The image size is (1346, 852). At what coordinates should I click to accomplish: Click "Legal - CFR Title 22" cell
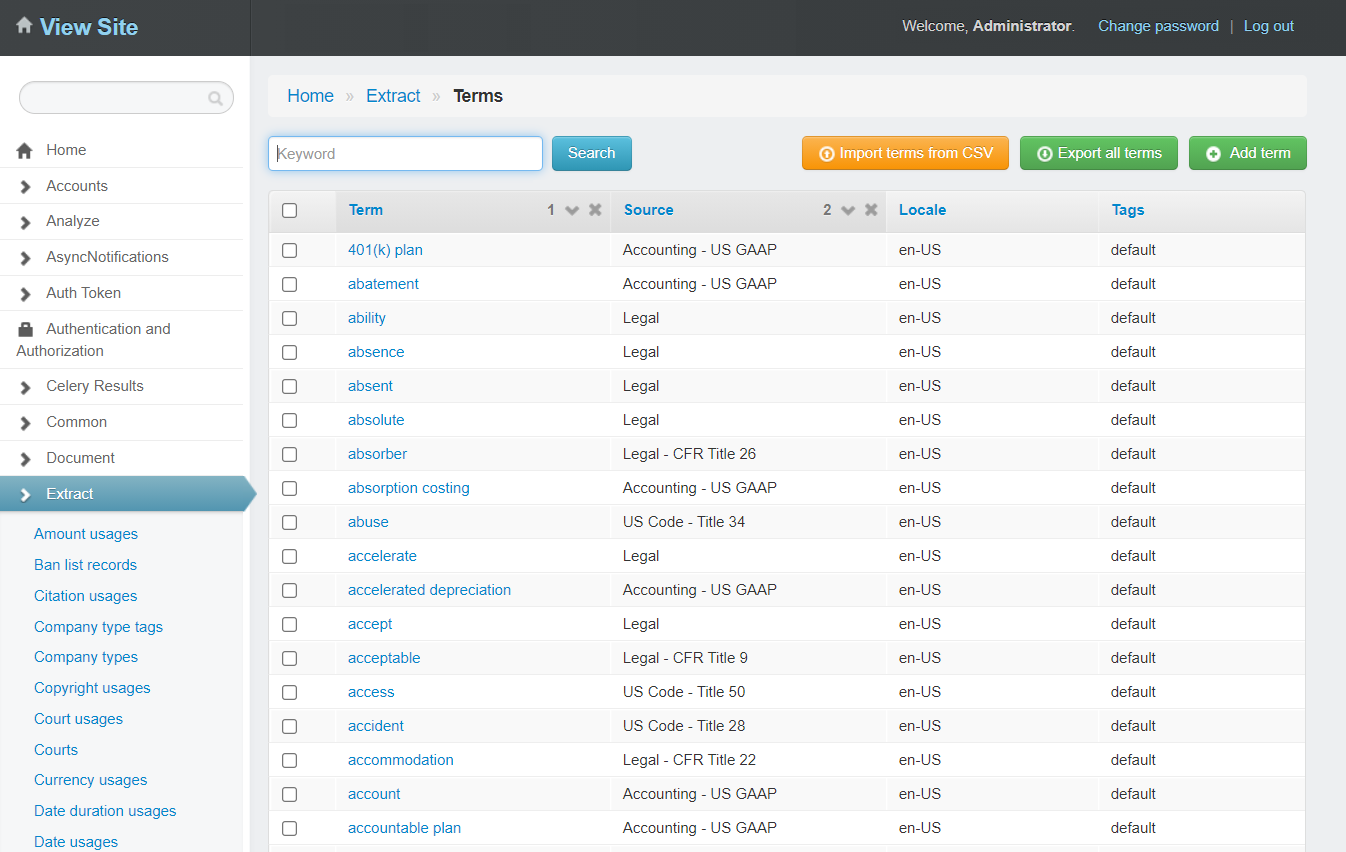click(x=689, y=760)
